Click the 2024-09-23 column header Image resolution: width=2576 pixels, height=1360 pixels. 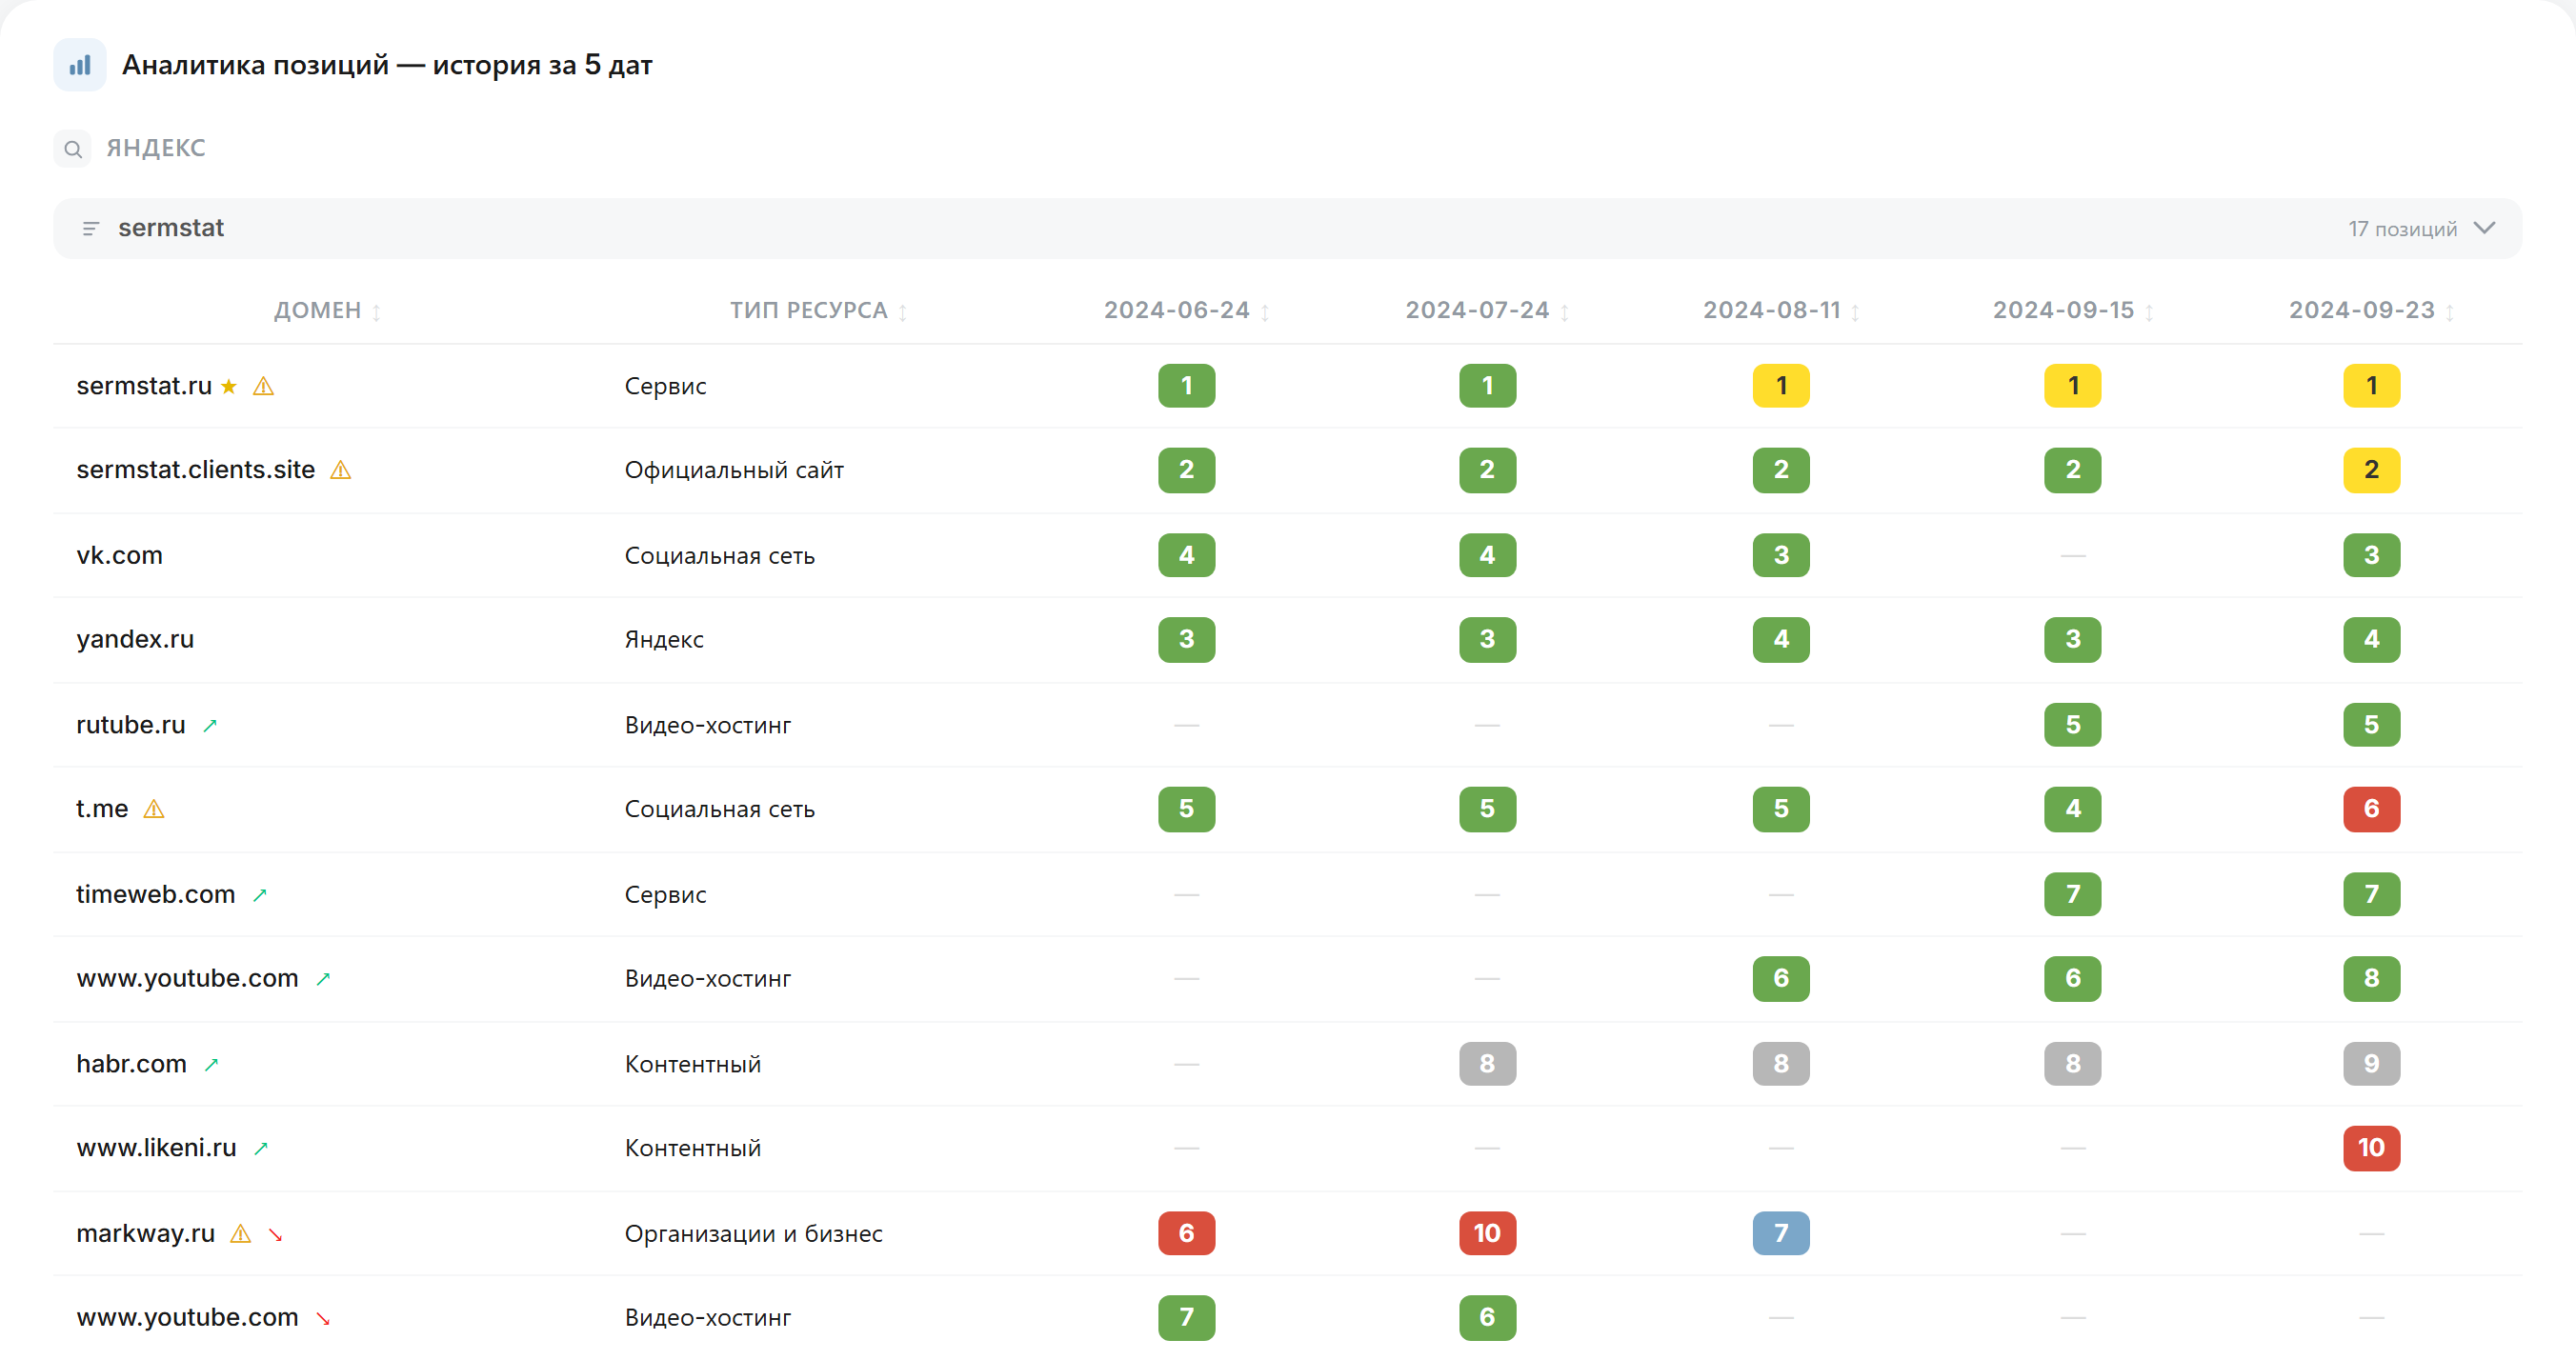click(x=2362, y=310)
